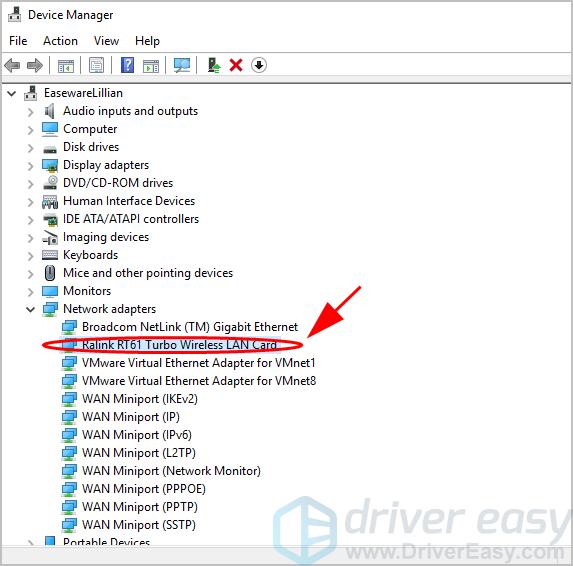The width and height of the screenshot is (573, 566).
Task: Click the Keyboards label
Action: pyautogui.click(x=91, y=255)
